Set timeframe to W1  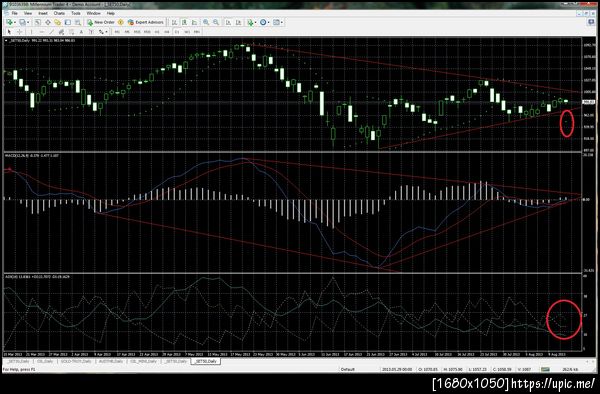pyautogui.click(x=187, y=32)
